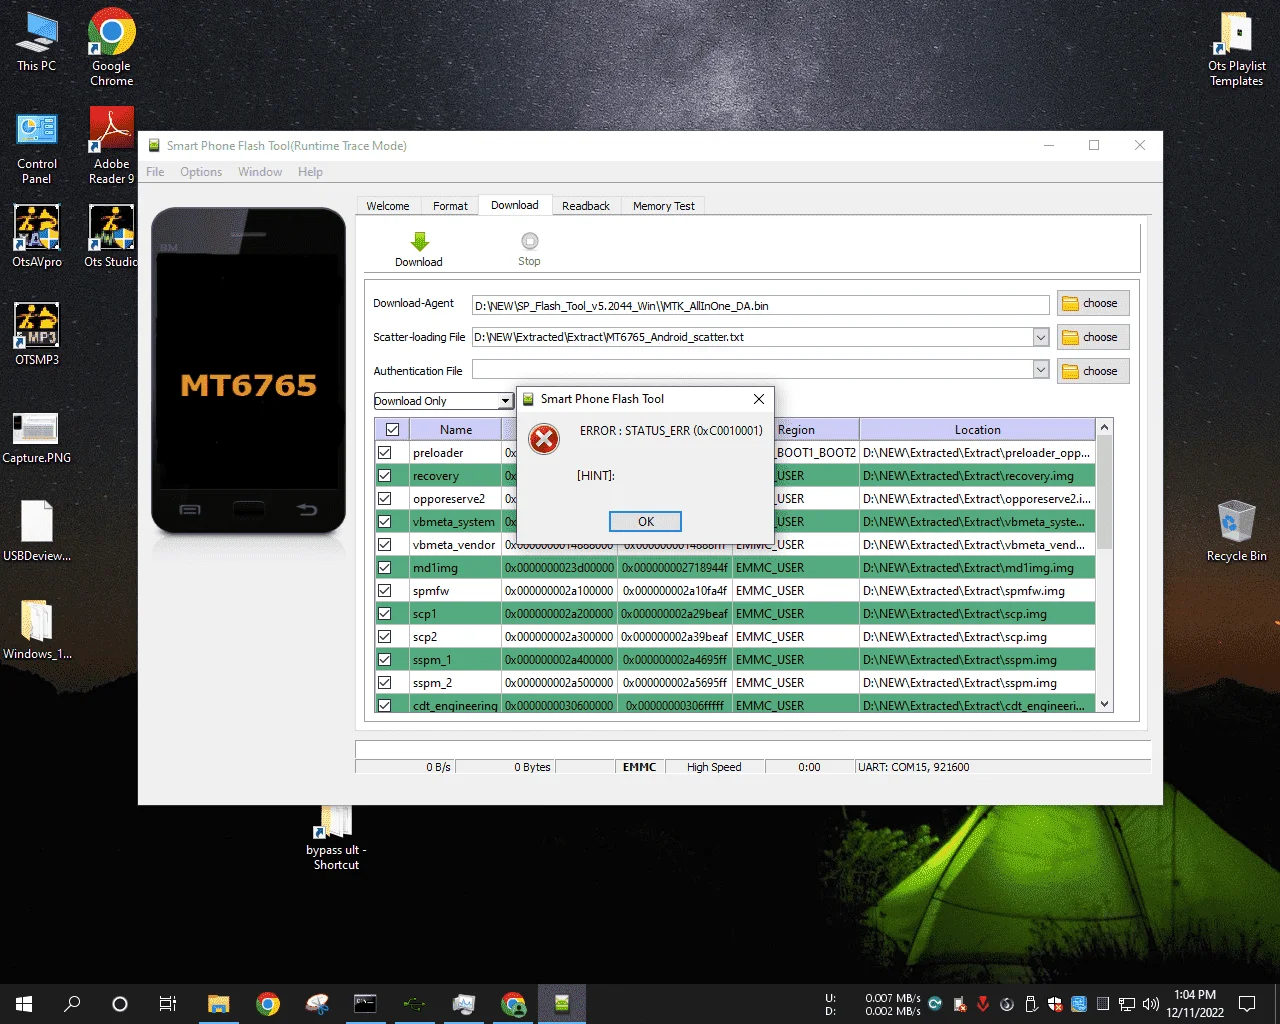Screen dimensions: 1280x1024
Task: Open File Explorer from the taskbar
Action: pos(219,1004)
